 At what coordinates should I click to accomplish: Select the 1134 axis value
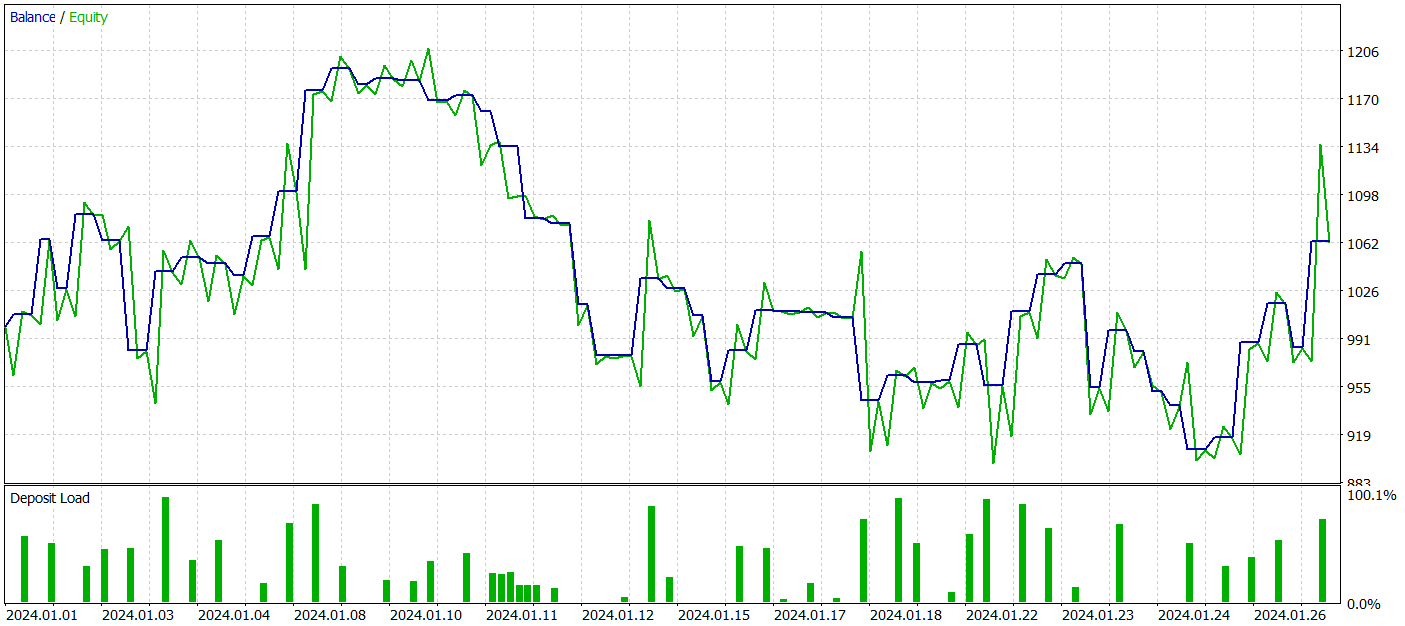coord(1362,148)
